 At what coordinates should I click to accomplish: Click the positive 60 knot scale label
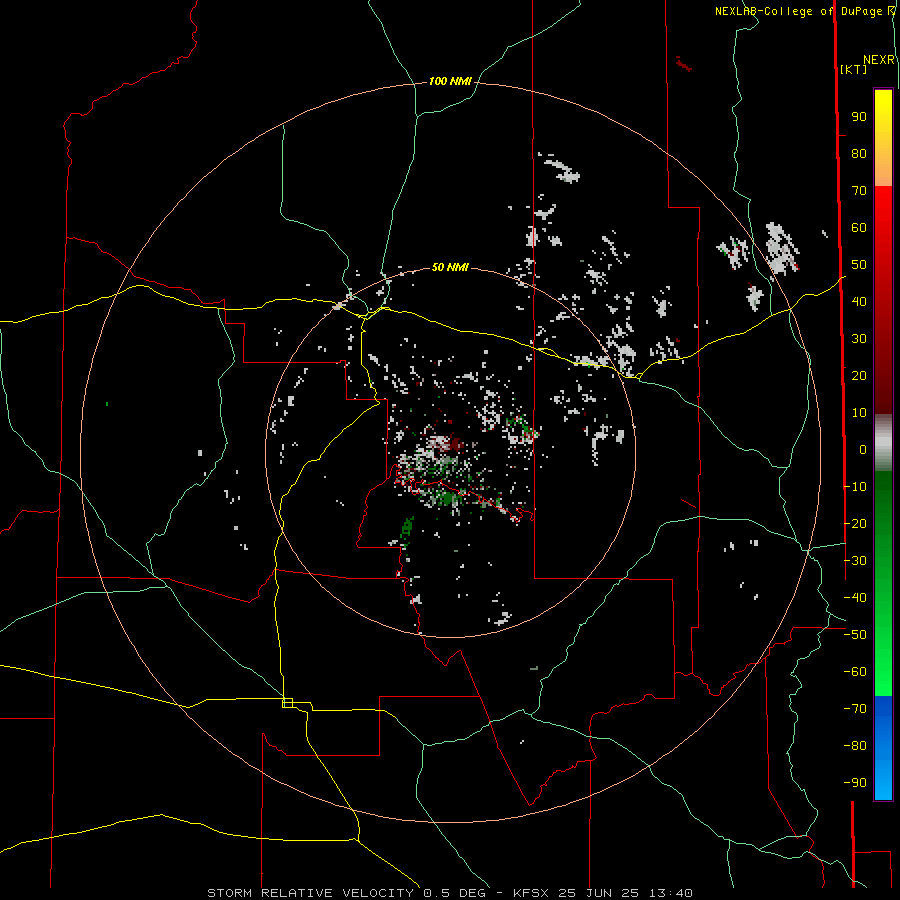point(859,228)
